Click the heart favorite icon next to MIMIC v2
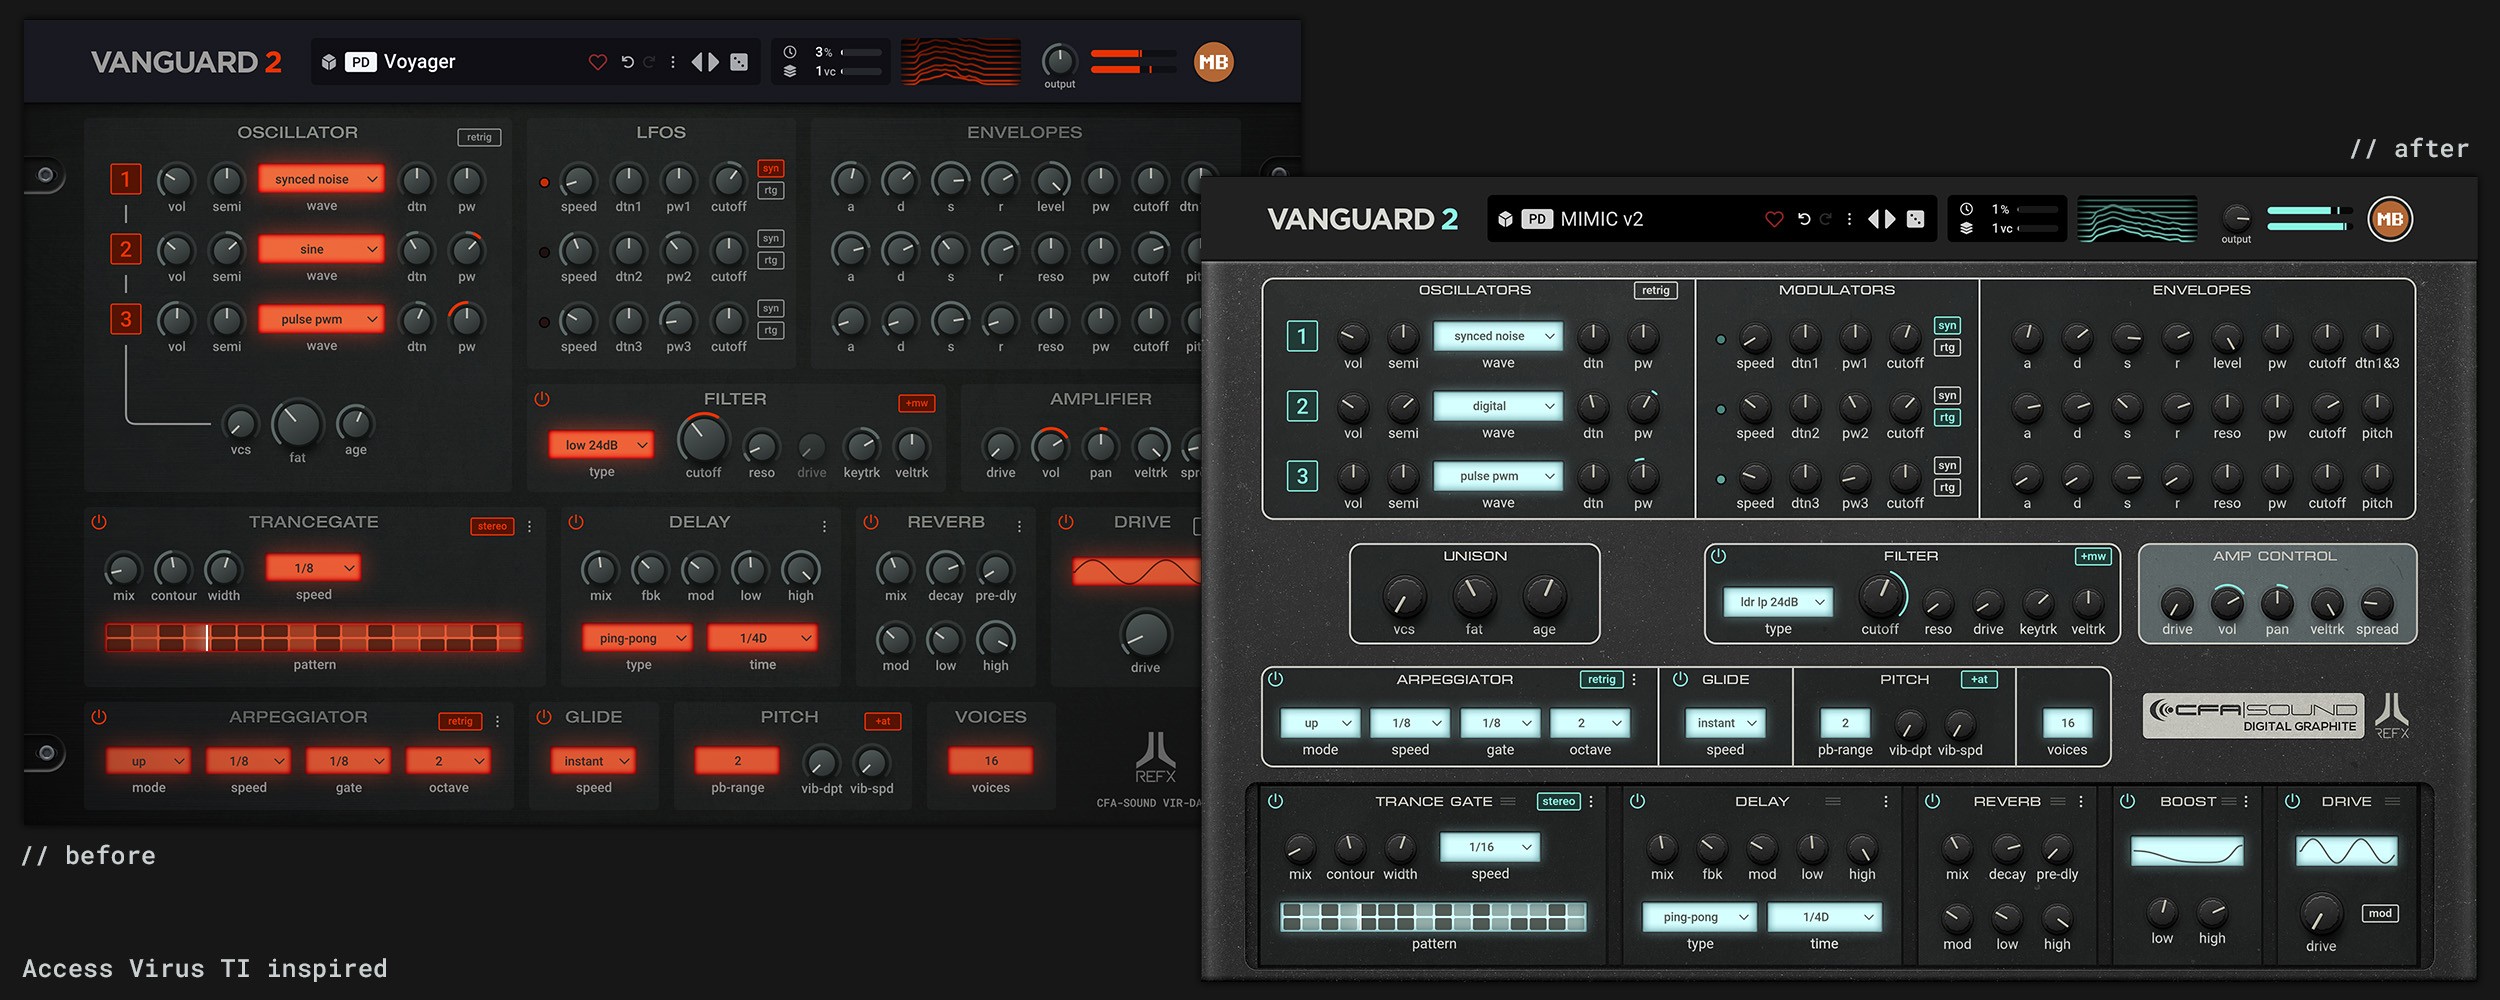Screen dimensions: 2500x1000 (1774, 219)
